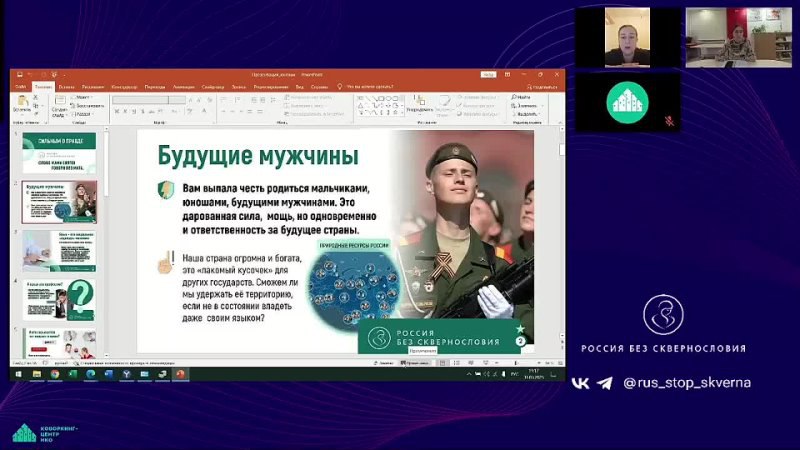800x450 pixels.
Task: Select slide 4 thumbnail with the question mark
Action: click(x=59, y=300)
